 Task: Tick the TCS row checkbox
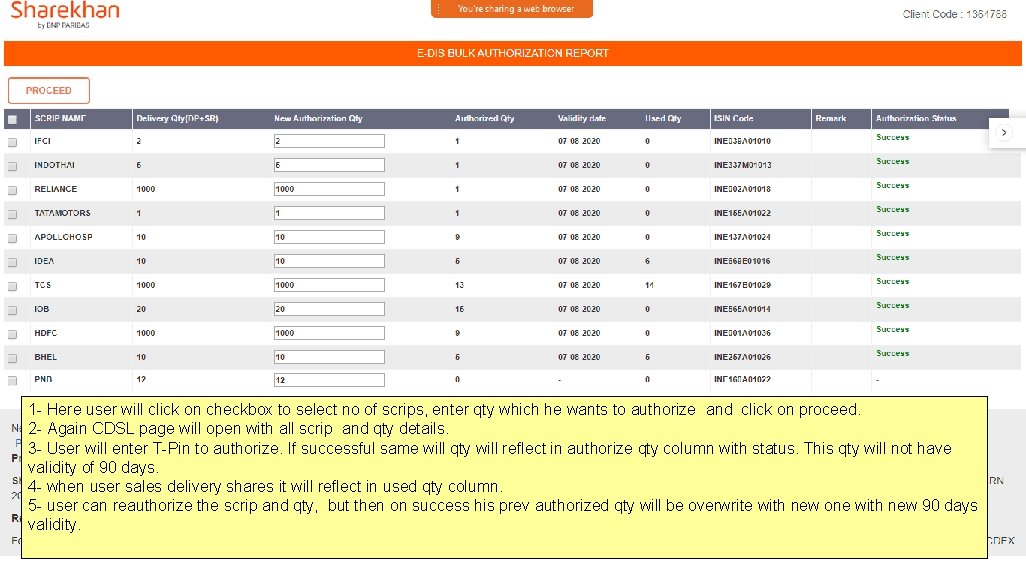click(x=12, y=286)
